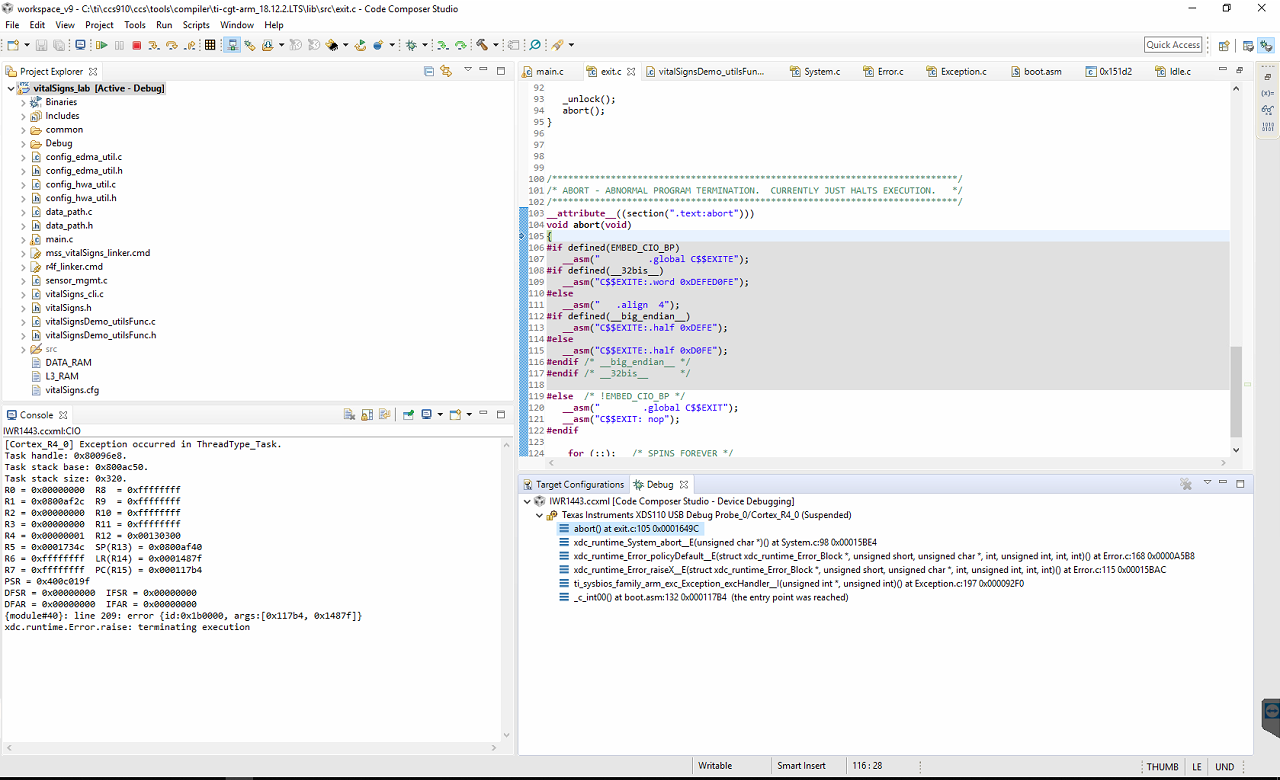Expand the Binaries folder in project tree

[x=23, y=102]
